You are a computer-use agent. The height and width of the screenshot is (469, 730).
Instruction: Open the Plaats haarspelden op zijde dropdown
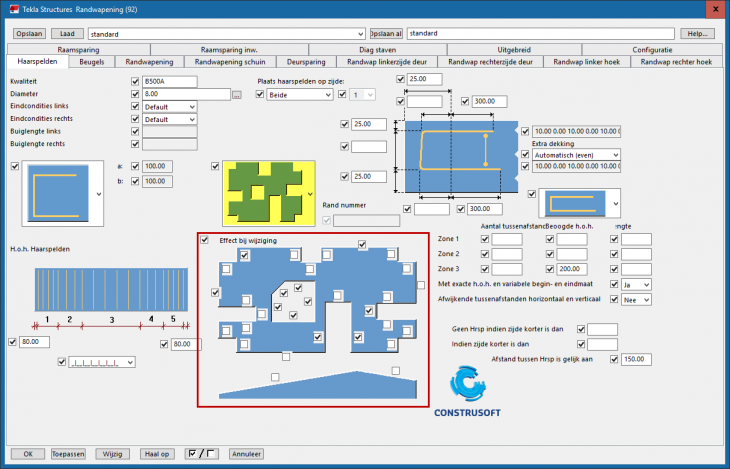299,94
